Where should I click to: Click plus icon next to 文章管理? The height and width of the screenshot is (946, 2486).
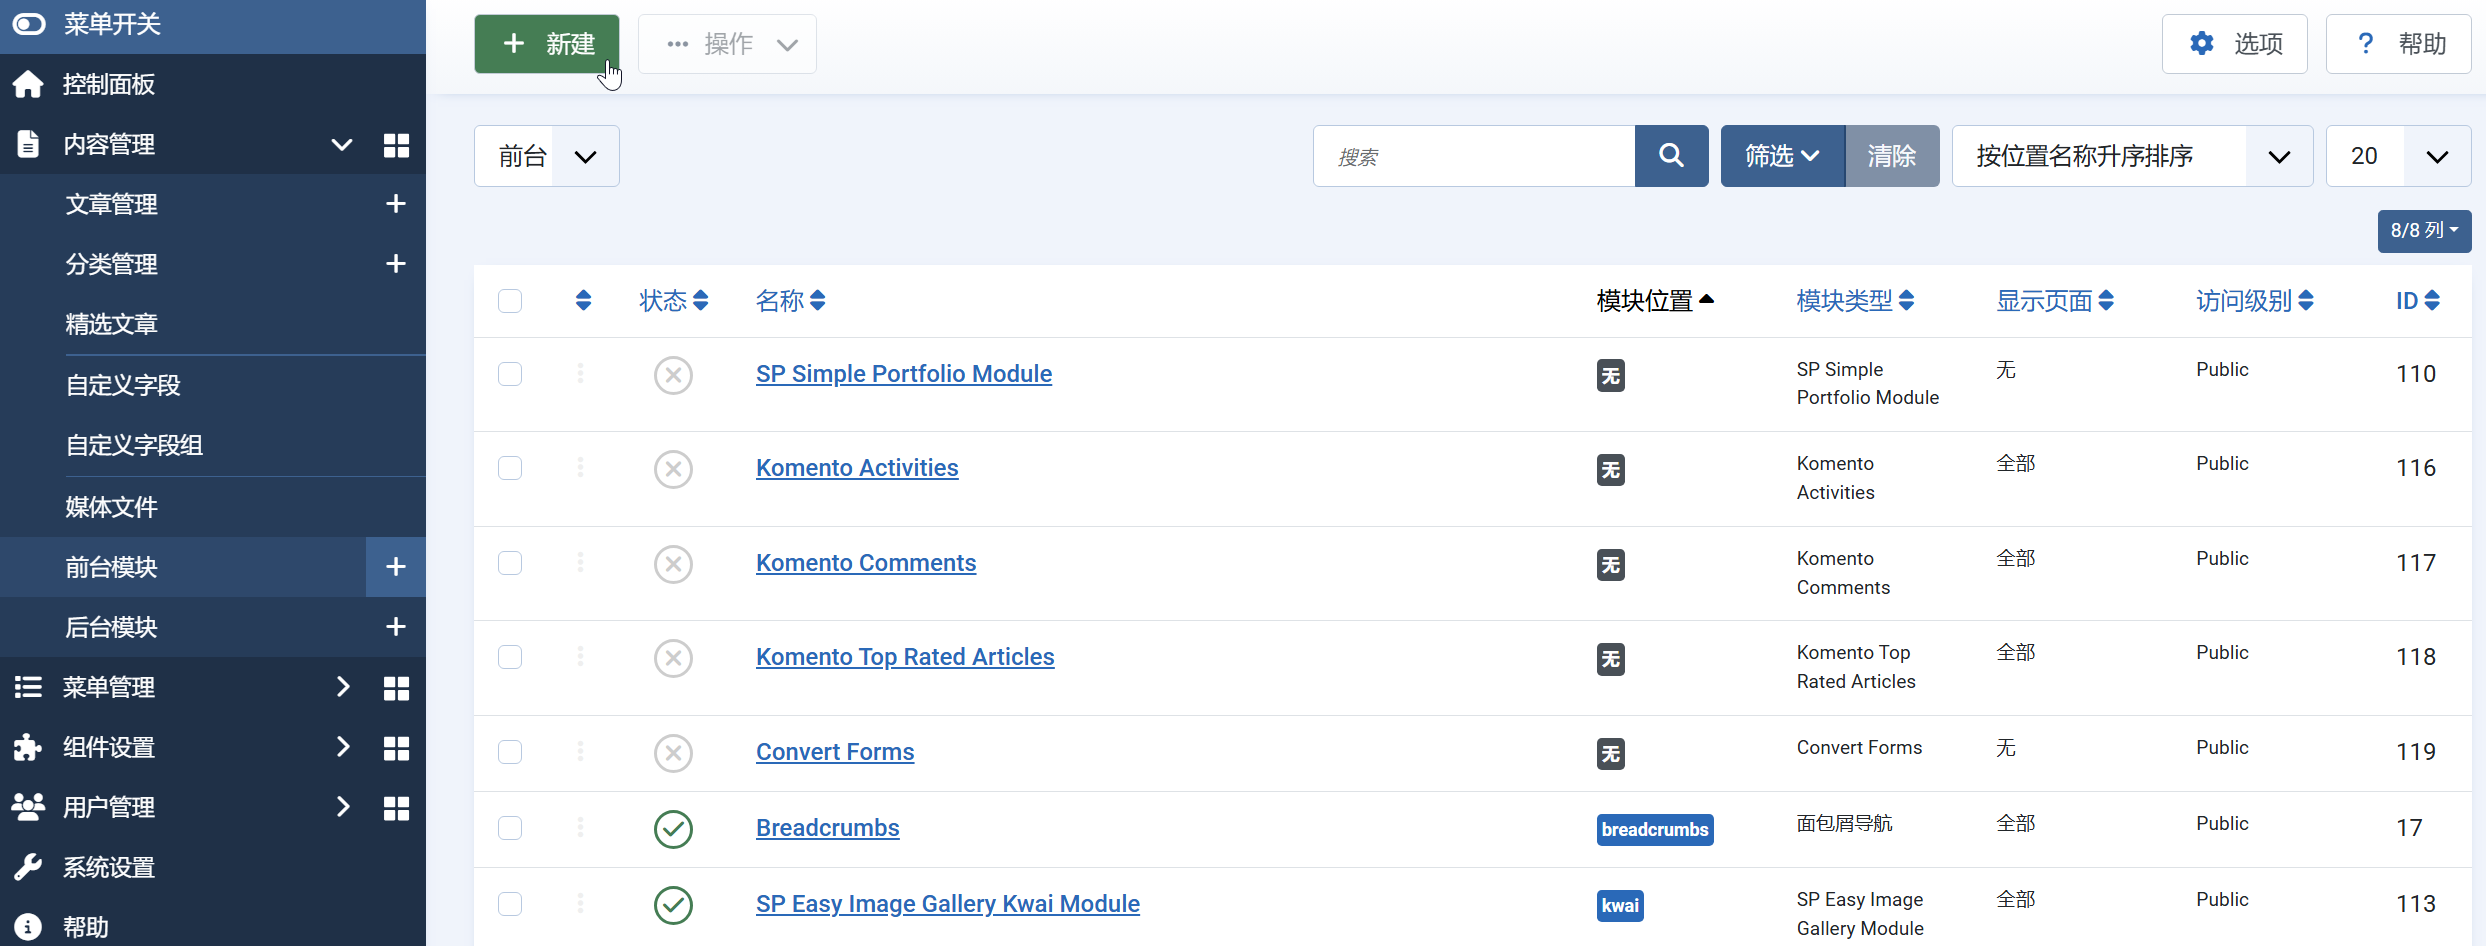(x=395, y=204)
